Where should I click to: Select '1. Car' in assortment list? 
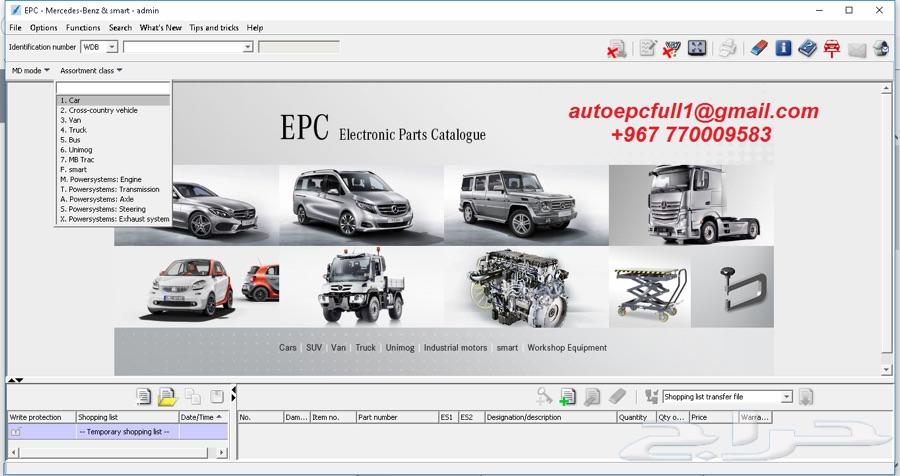113,100
